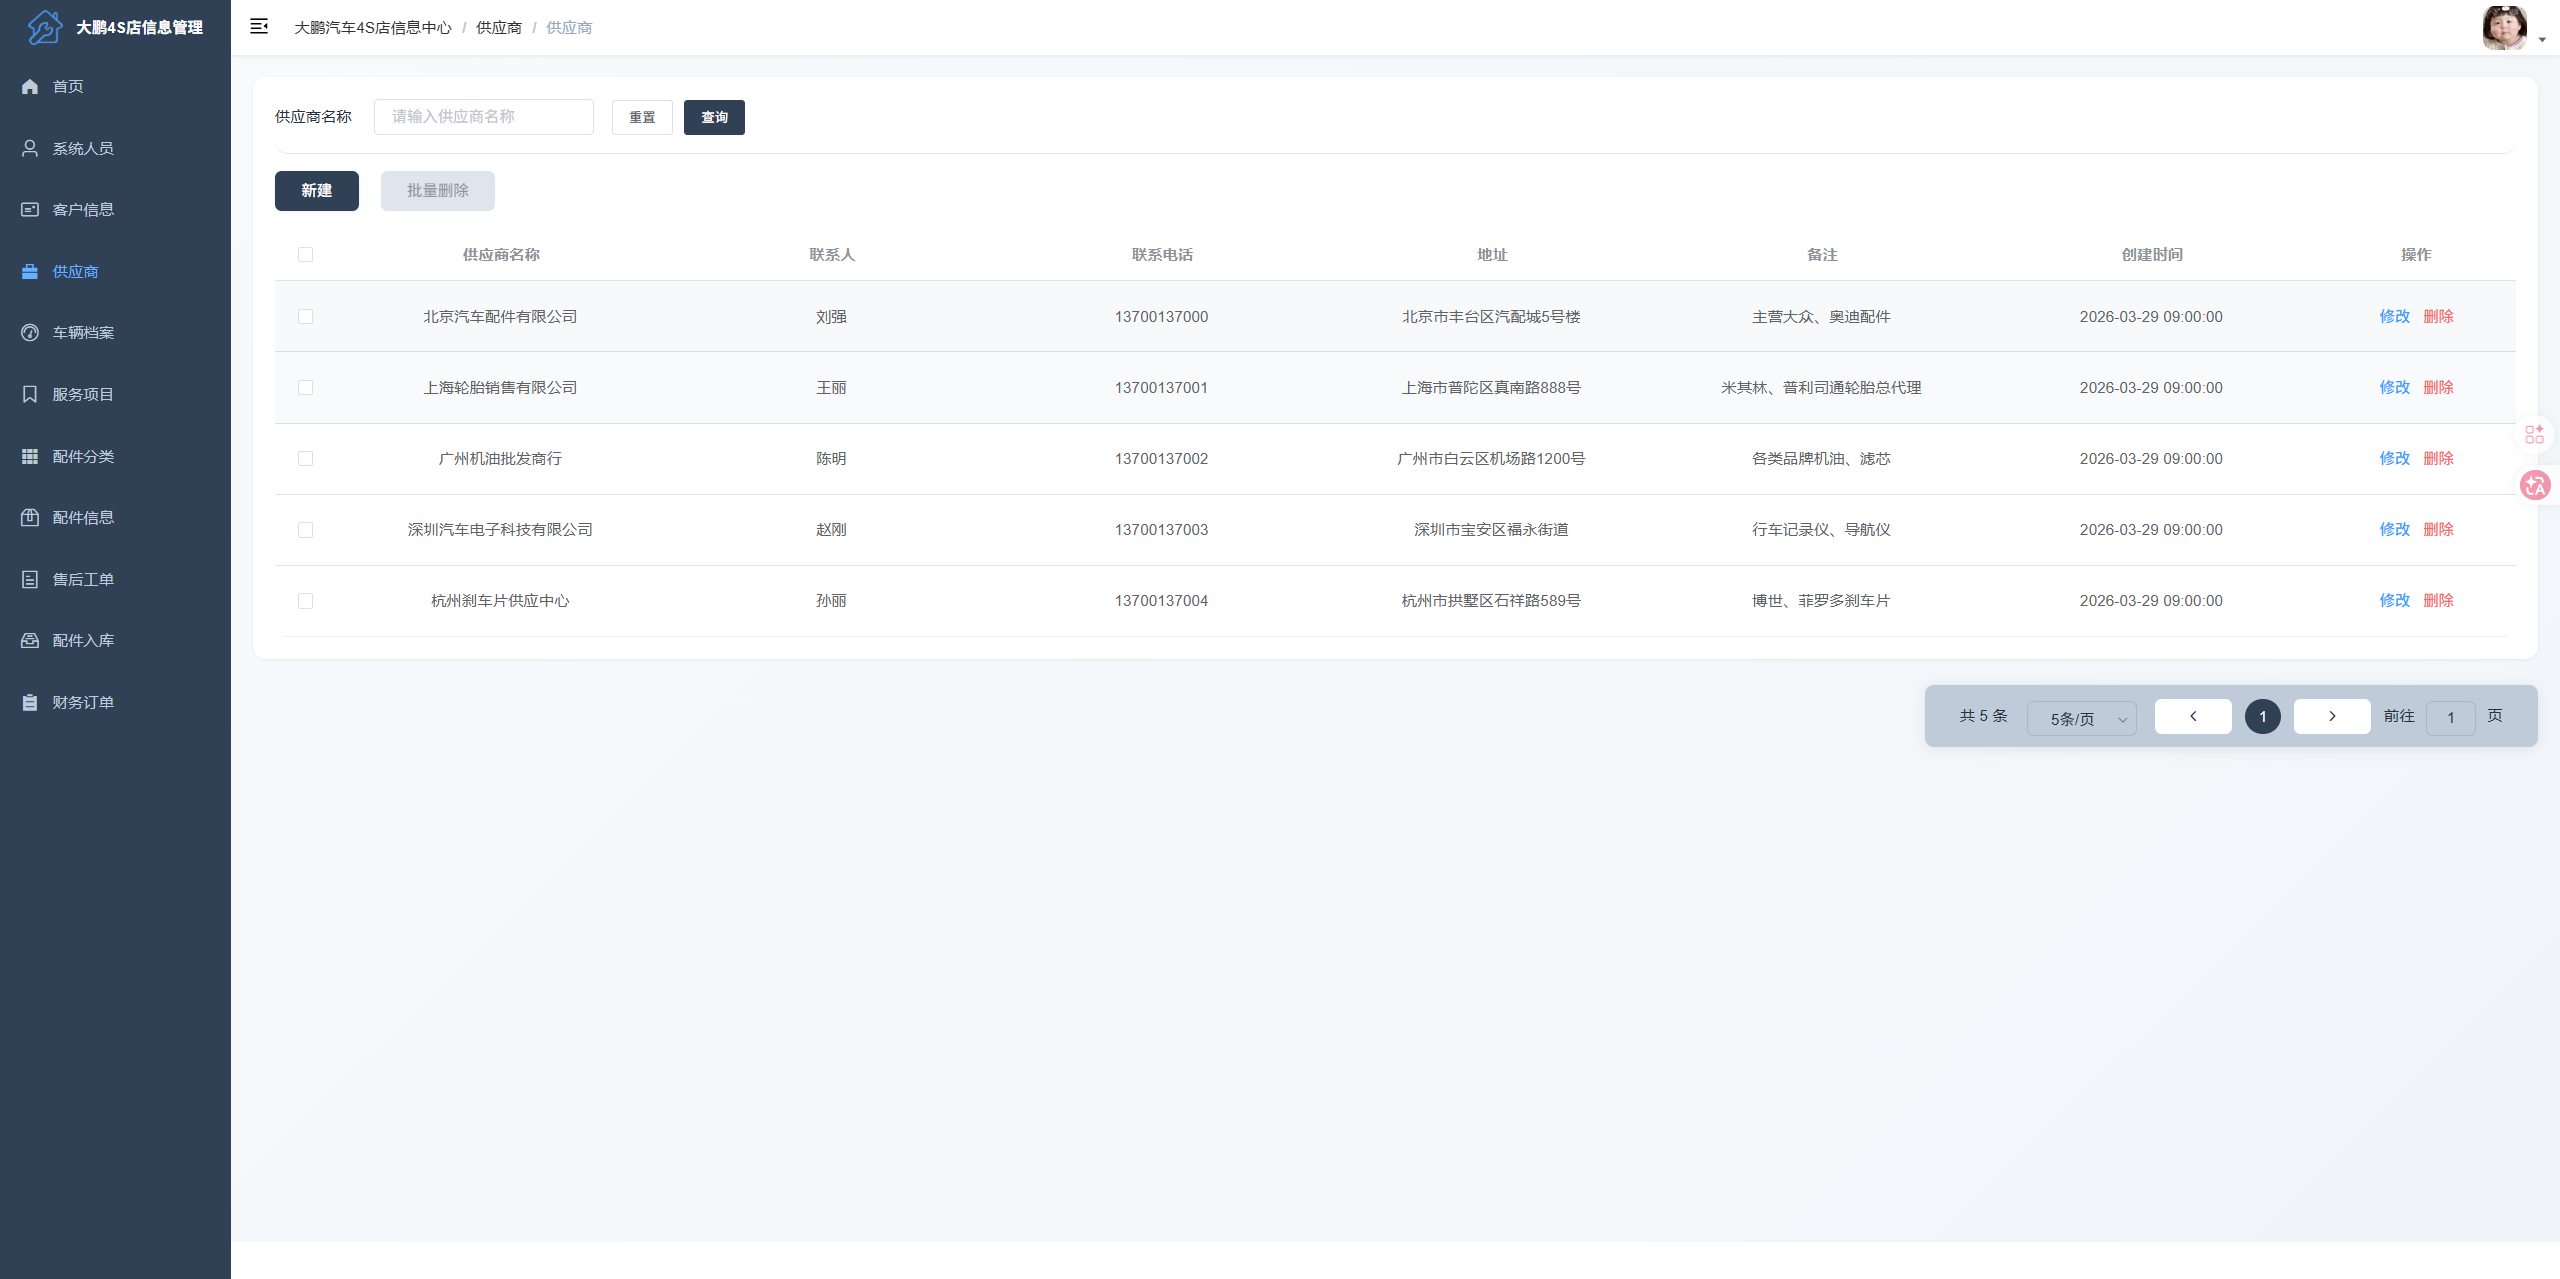
Task: Click 删除 for 北京汽车配件有限公司
Action: 2439,317
